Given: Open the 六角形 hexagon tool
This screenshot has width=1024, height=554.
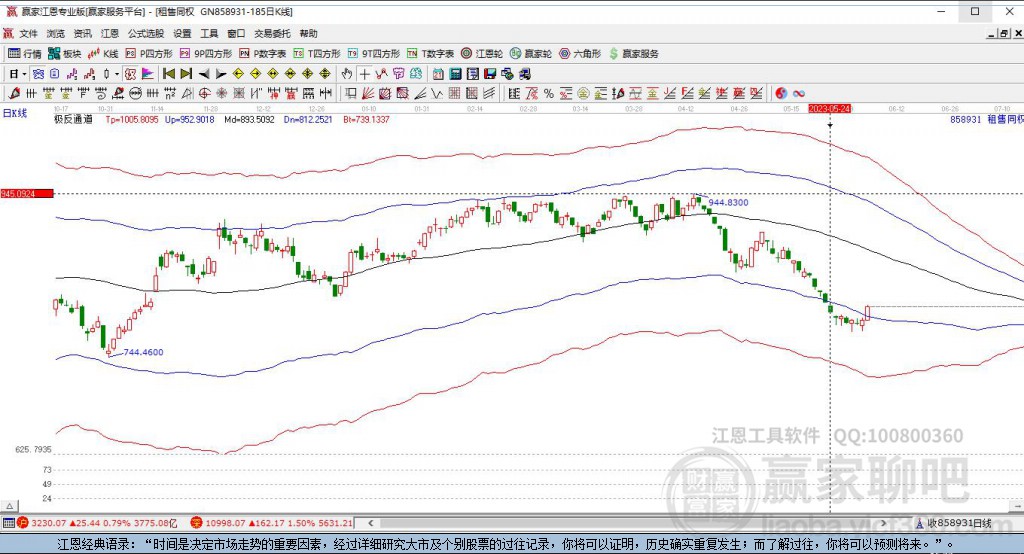Looking at the screenshot, I should coord(580,54).
